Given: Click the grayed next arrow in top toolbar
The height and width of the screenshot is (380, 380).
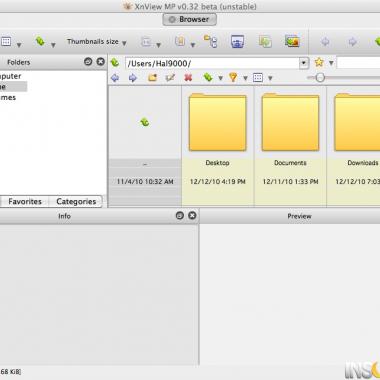Looking at the screenshot, I should click(x=352, y=42).
